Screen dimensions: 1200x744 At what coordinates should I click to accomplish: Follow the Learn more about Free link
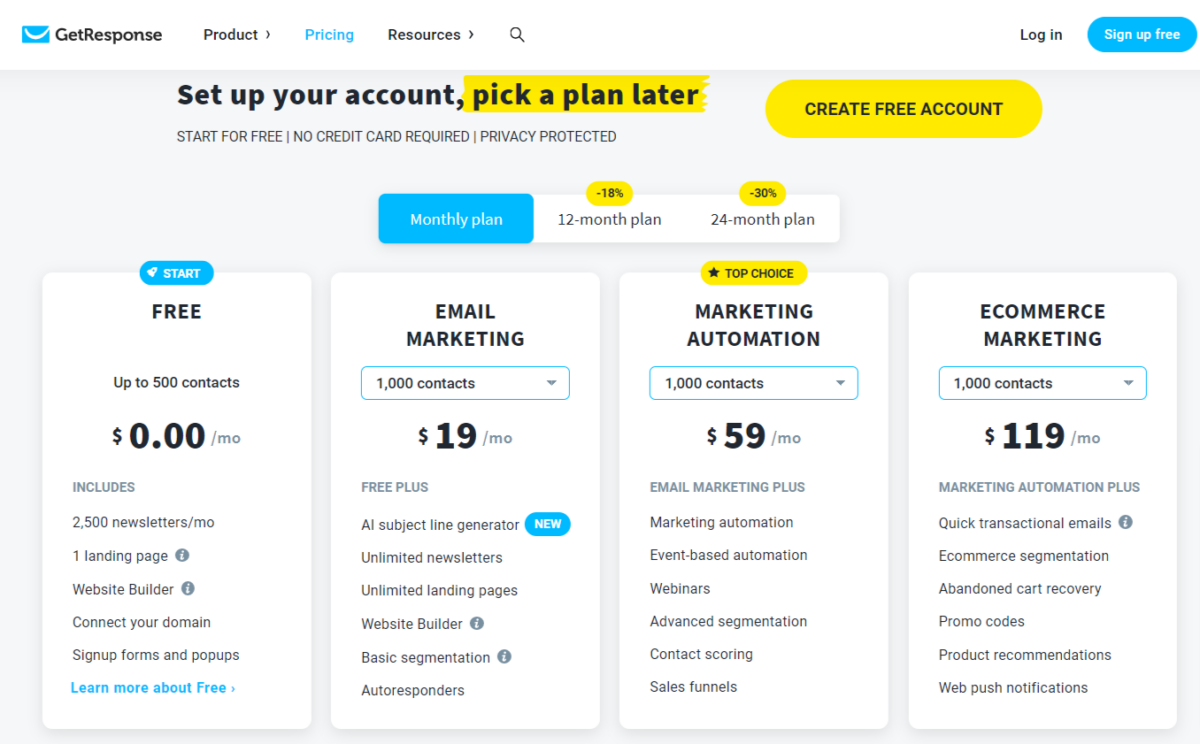click(x=152, y=687)
